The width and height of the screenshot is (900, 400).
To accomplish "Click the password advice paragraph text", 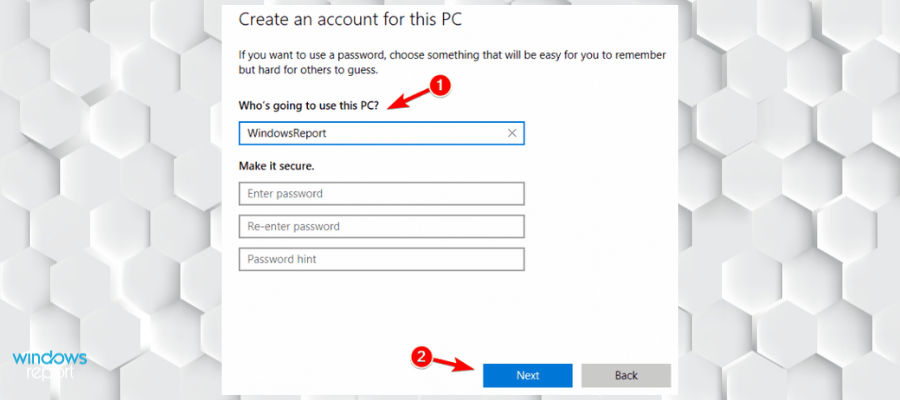I will coord(450,62).
